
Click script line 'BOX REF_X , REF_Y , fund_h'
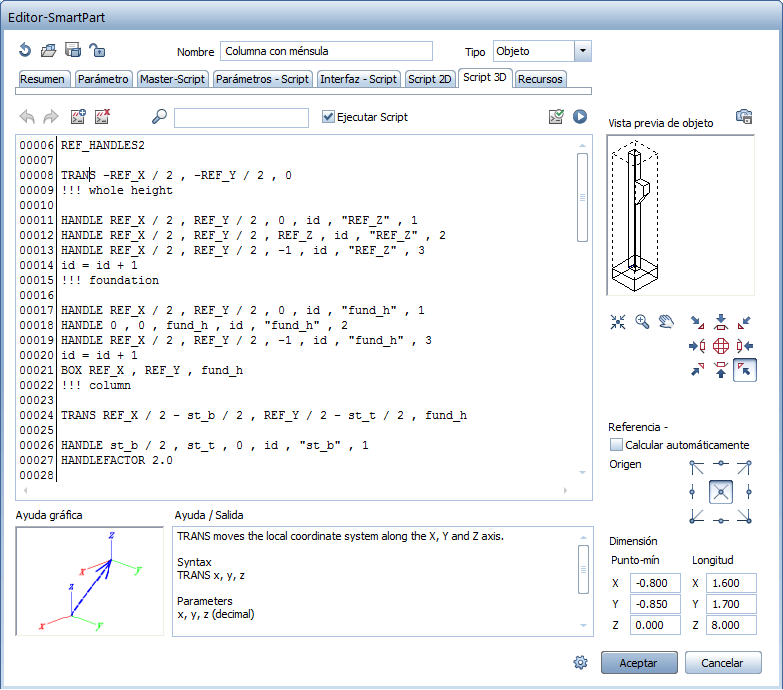pyautogui.click(x=152, y=370)
